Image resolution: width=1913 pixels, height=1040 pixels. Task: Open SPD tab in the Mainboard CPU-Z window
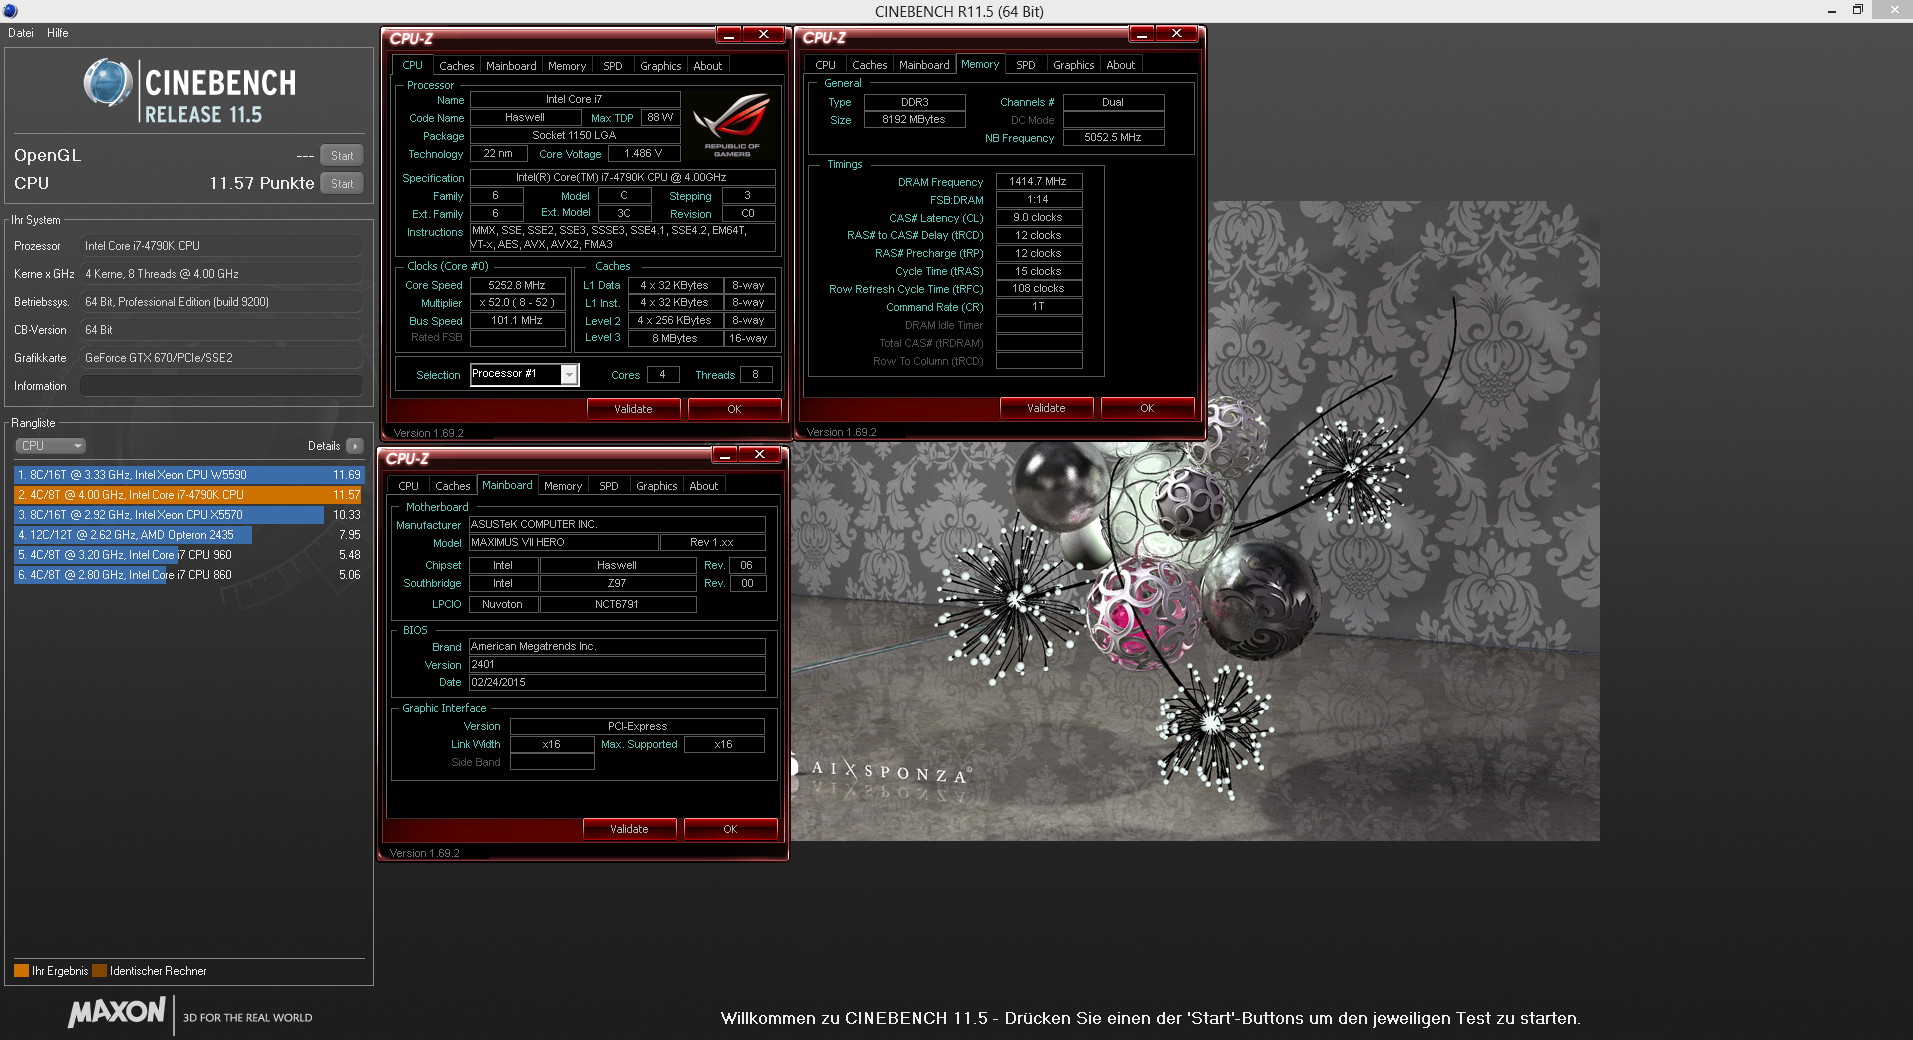click(x=609, y=486)
